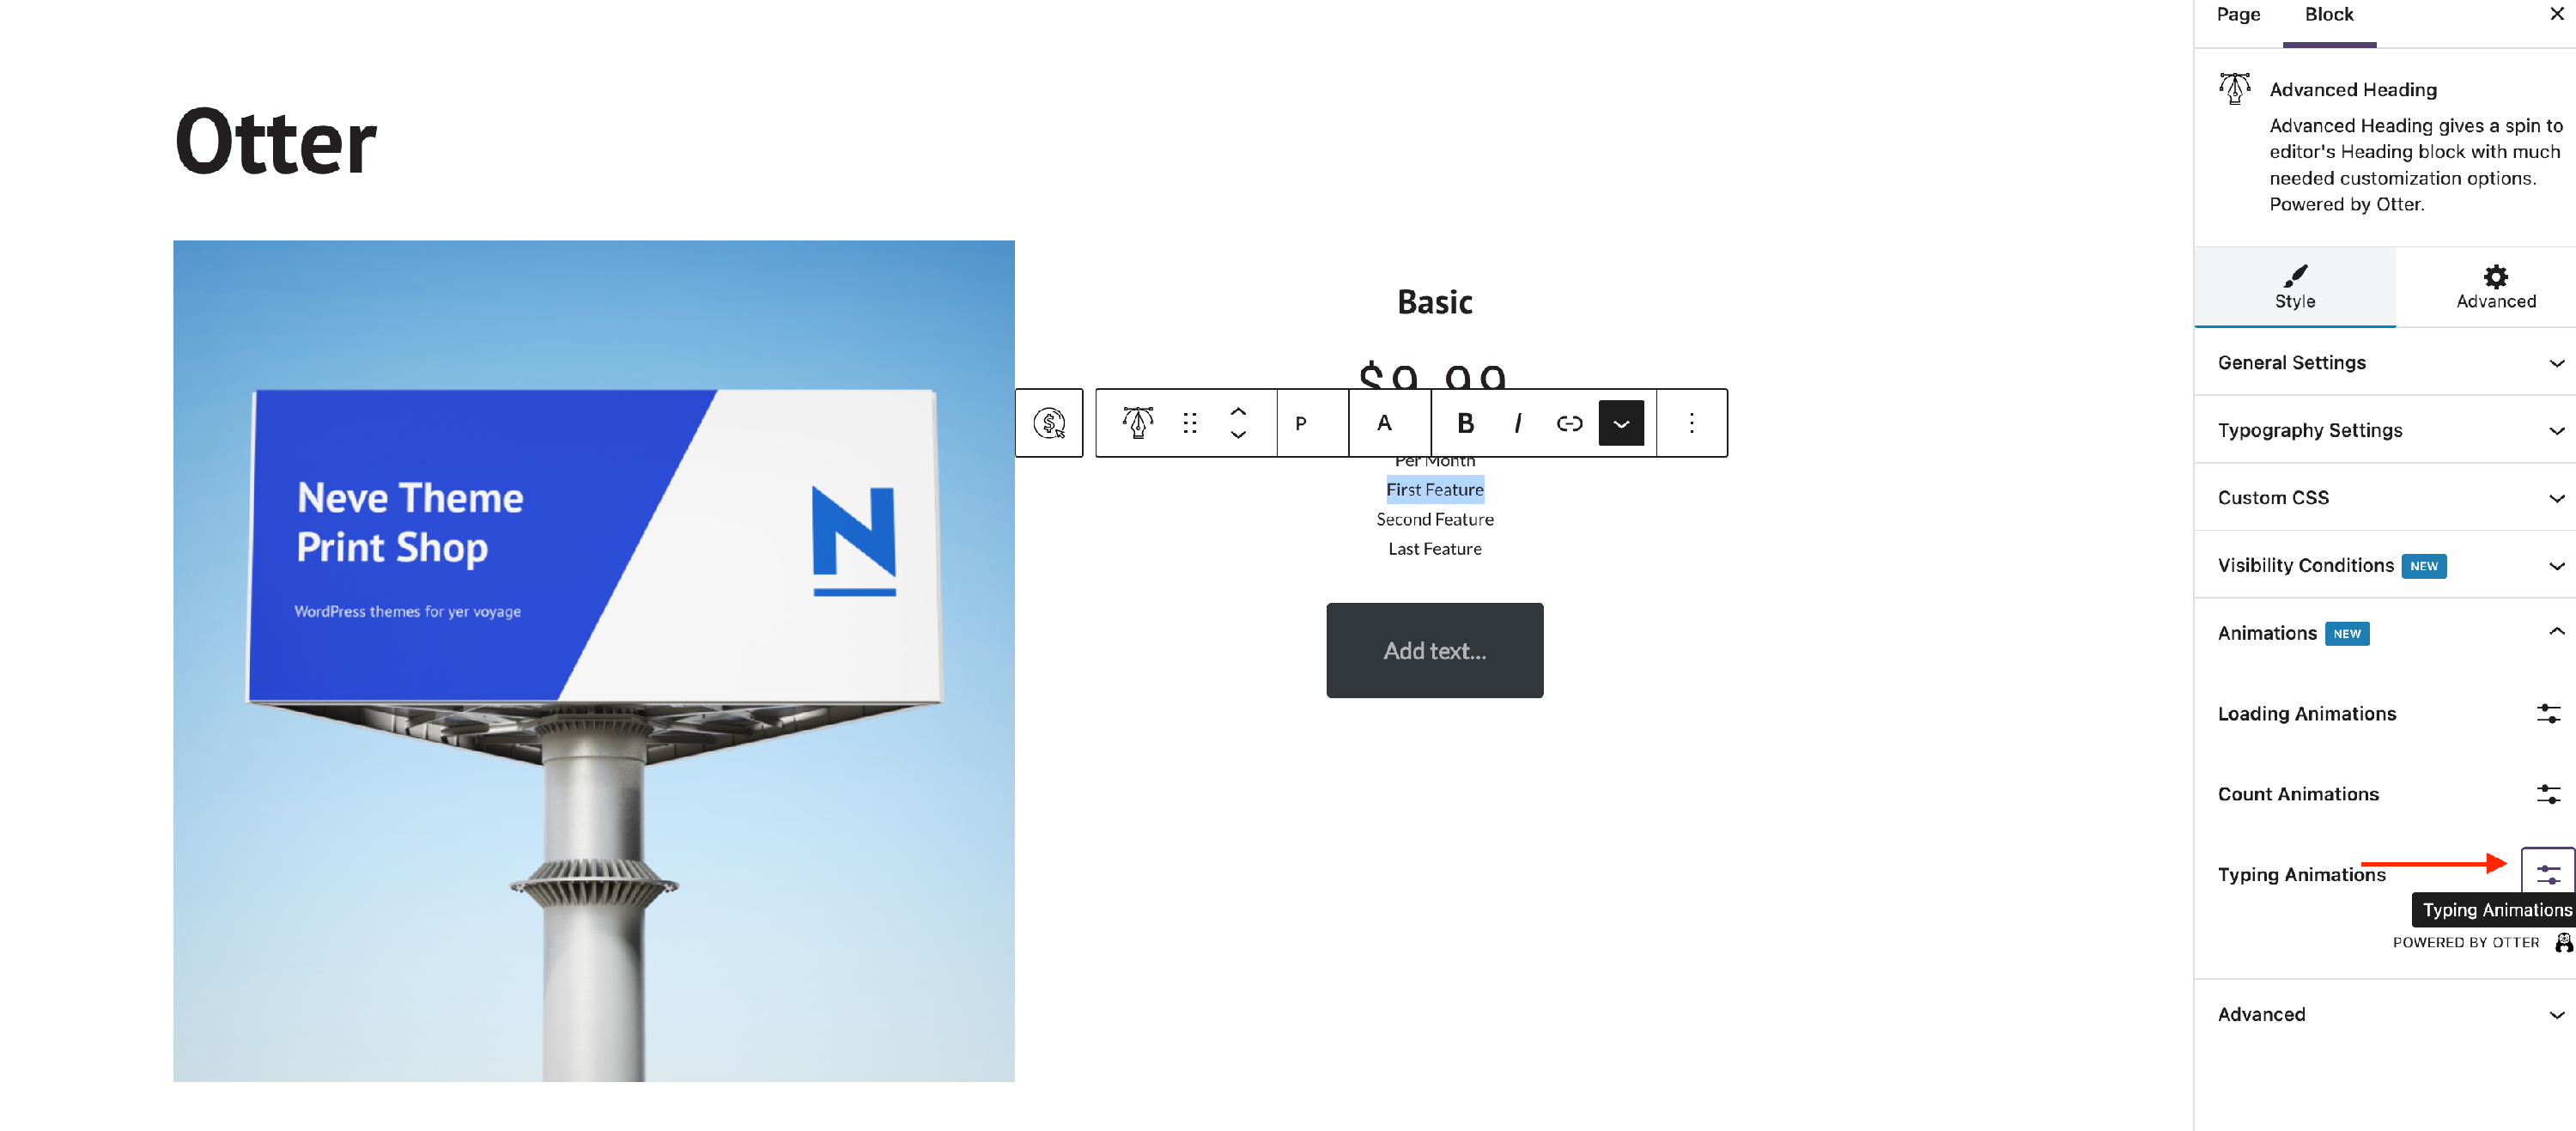2576x1131 pixels.
Task: Expand General Settings panel
Action: coord(2385,362)
